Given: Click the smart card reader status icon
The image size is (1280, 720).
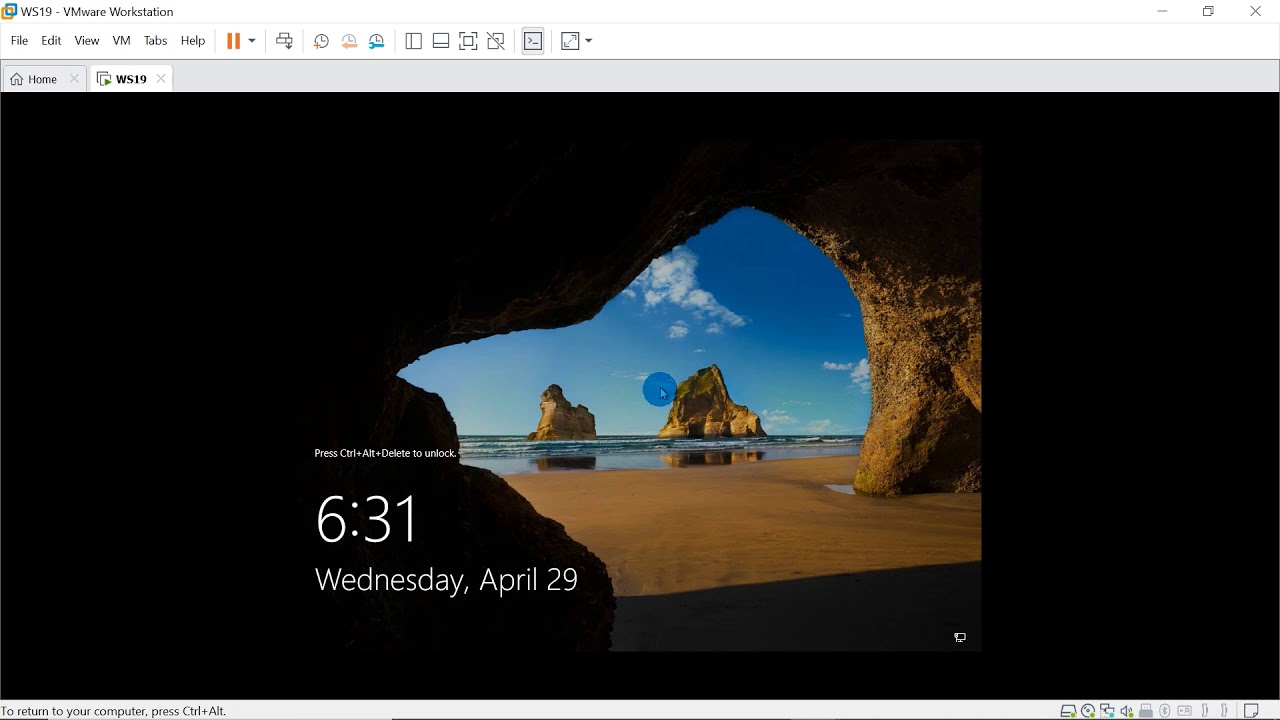Looking at the screenshot, I should (1185, 711).
